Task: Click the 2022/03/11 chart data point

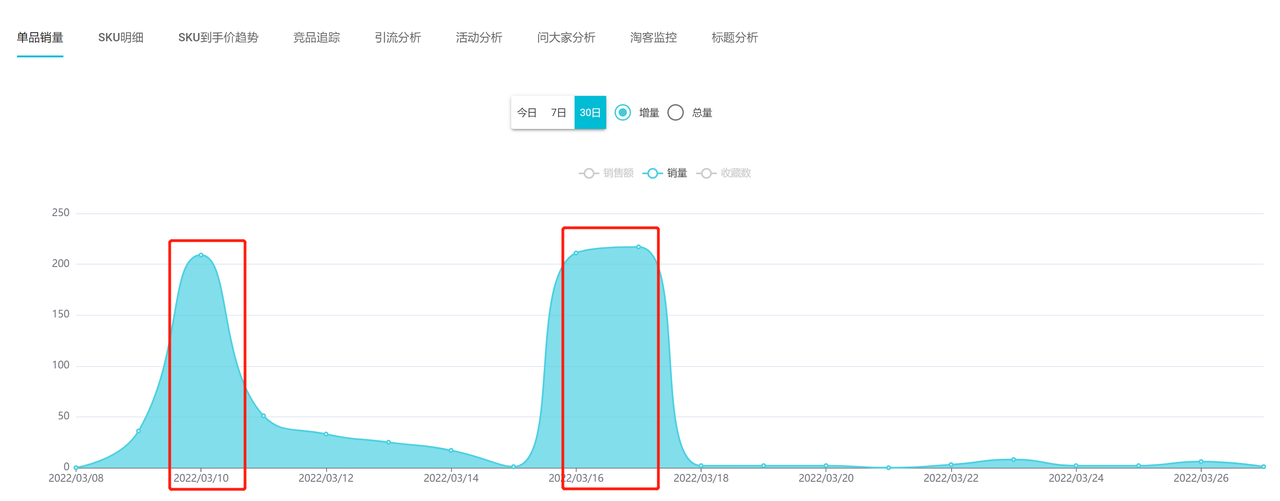Action: point(263,416)
